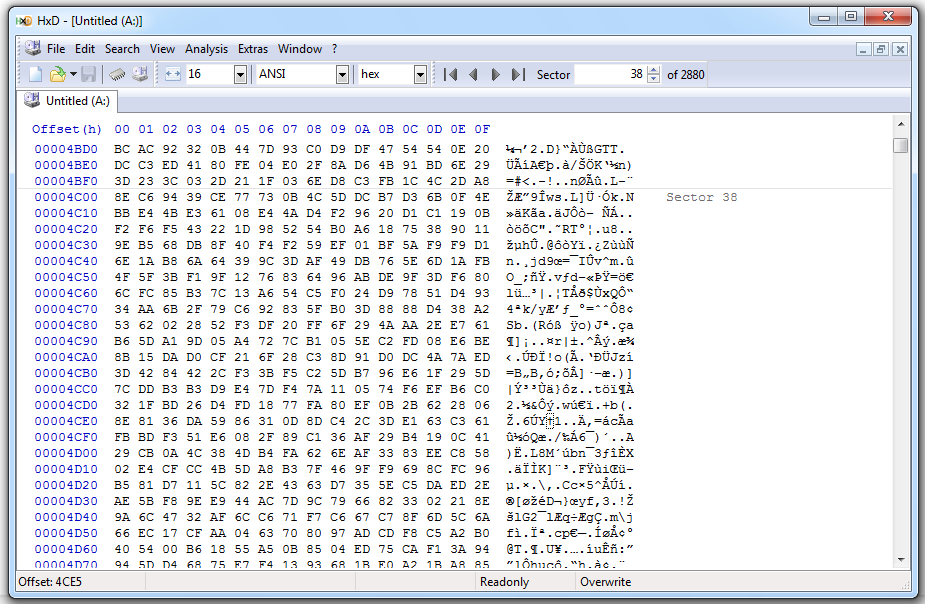Image resolution: width=925 pixels, height=604 pixels.
Task: Click the last byte 4E in row 00004C00
Action: click(482, 197)
